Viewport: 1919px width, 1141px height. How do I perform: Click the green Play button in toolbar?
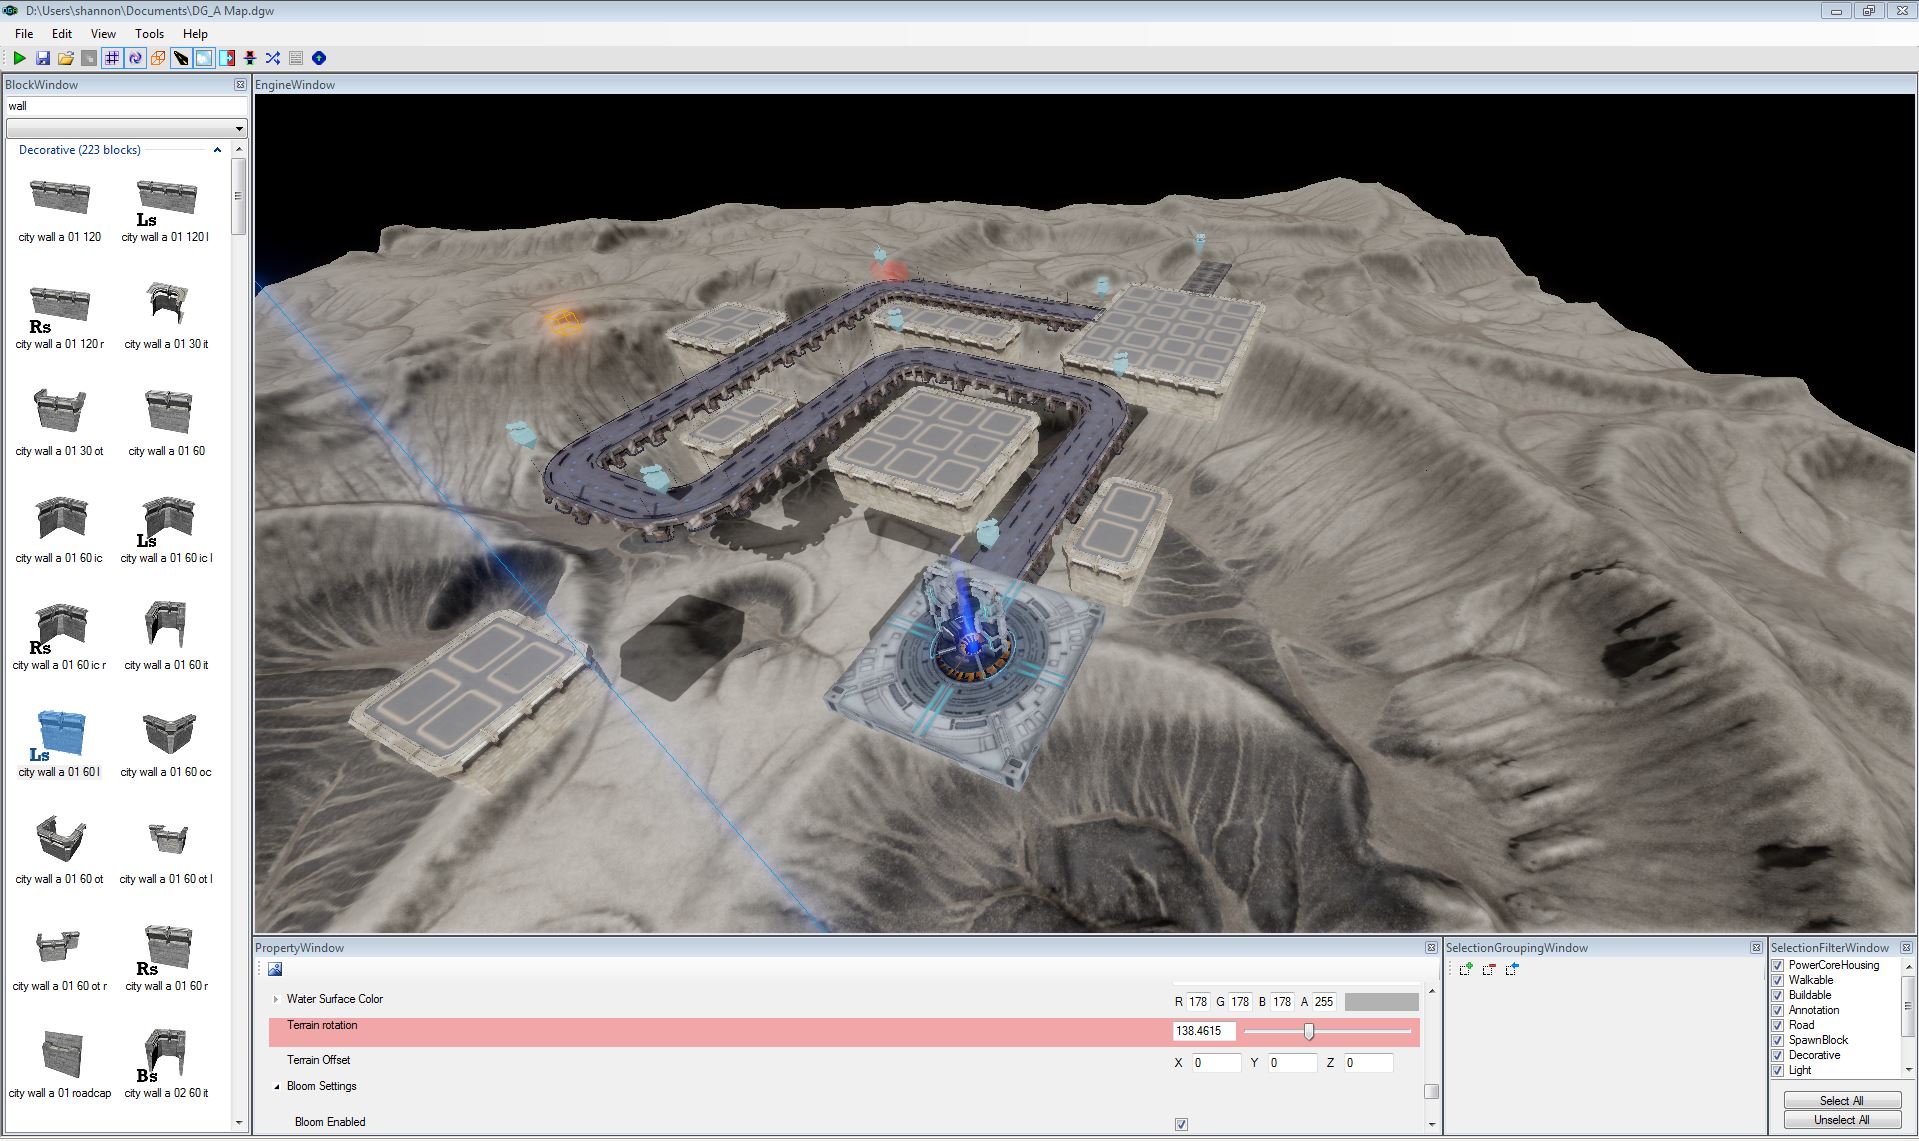coord(19,58)
